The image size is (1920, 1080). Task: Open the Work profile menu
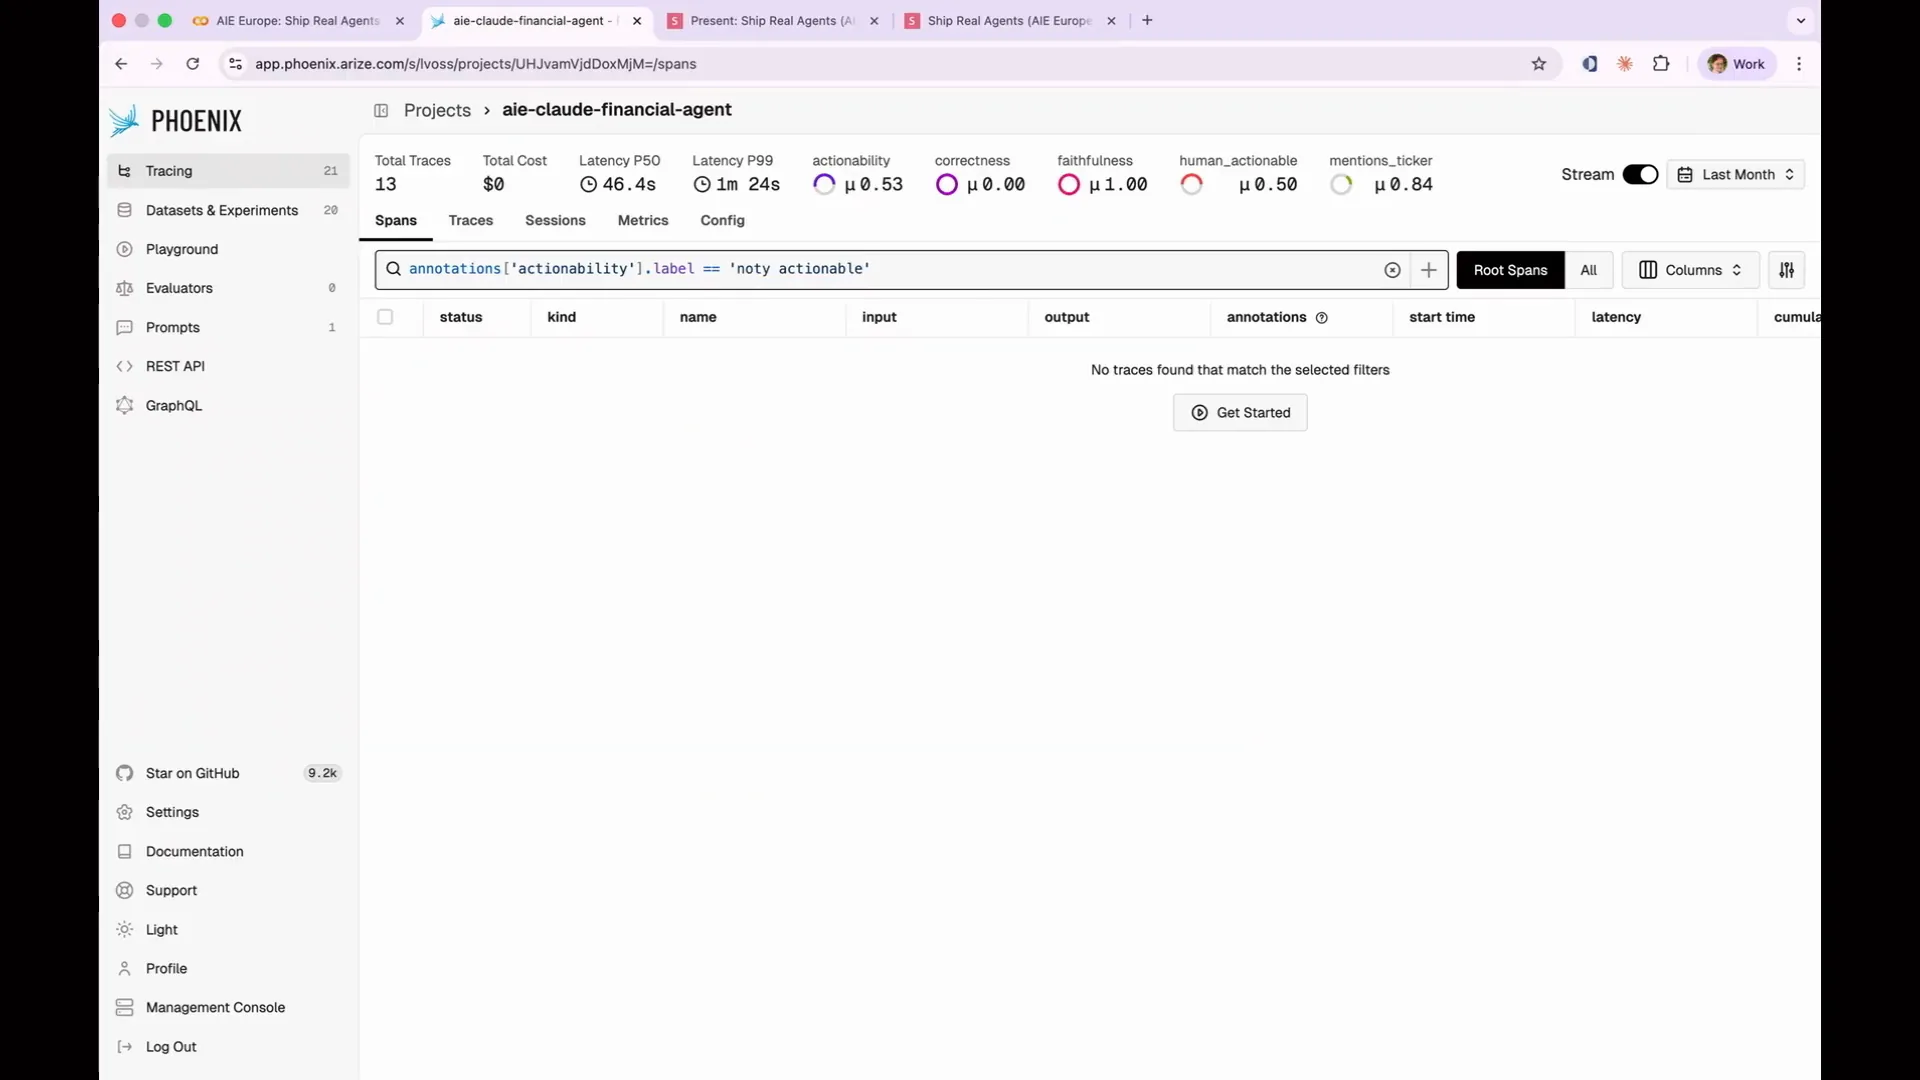[x=1737, y=64]
